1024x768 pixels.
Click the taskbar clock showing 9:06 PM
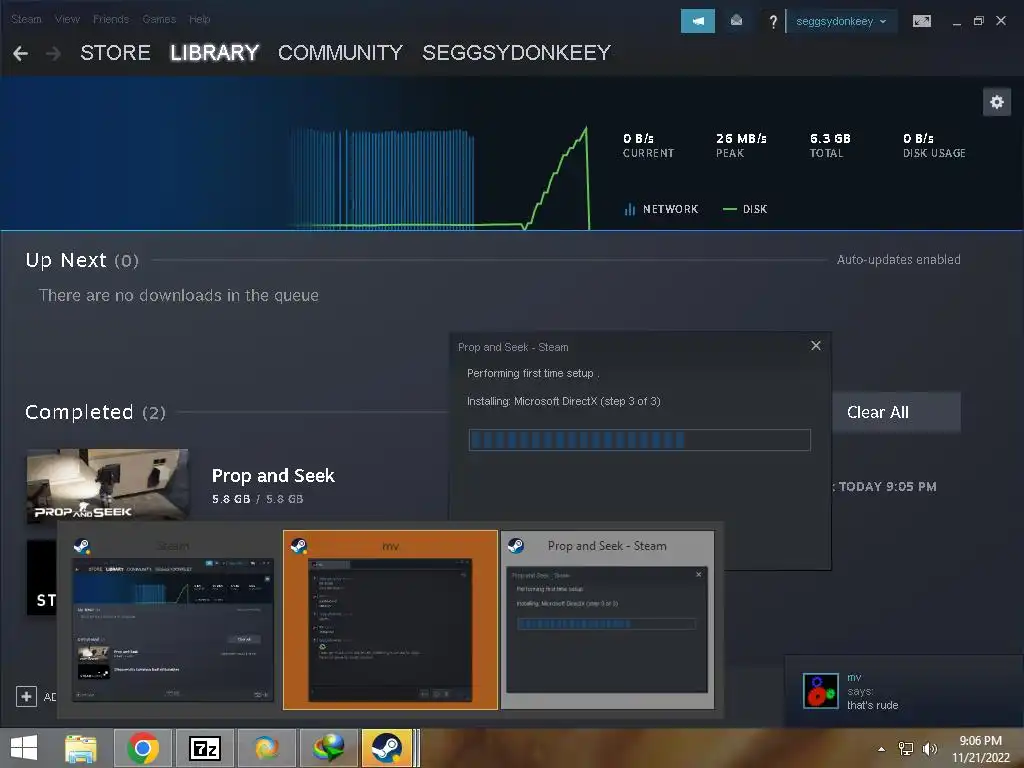980,748
